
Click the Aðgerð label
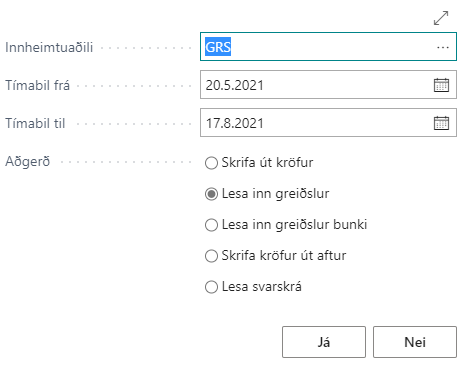tap(28, 162)
